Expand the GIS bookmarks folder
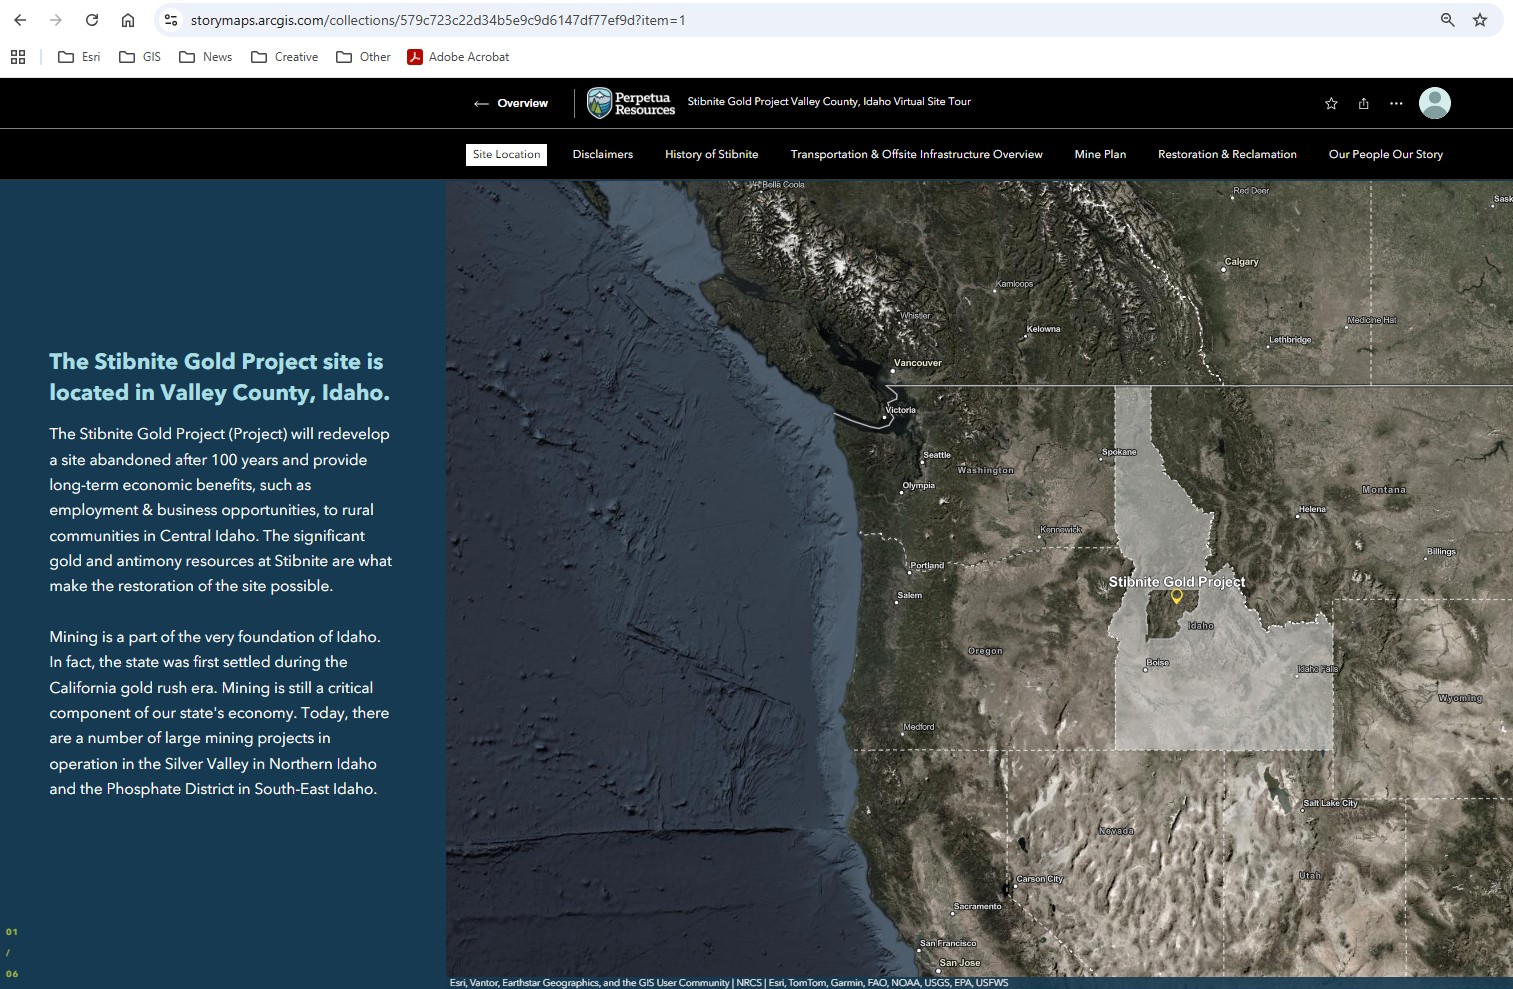 [x=140, y=57]
